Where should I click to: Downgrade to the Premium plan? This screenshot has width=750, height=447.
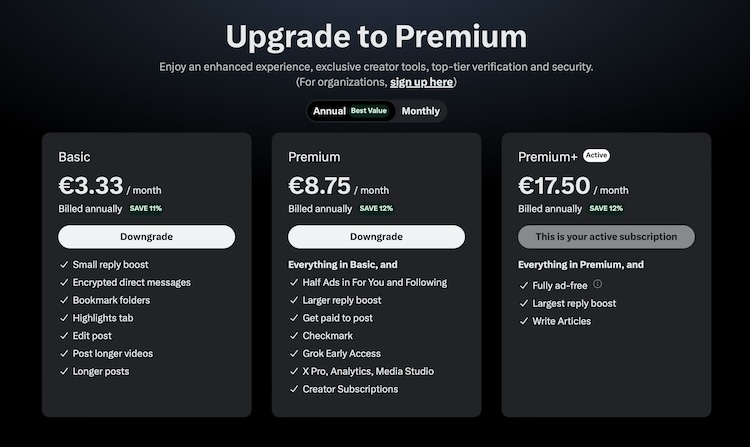[376, 237]
